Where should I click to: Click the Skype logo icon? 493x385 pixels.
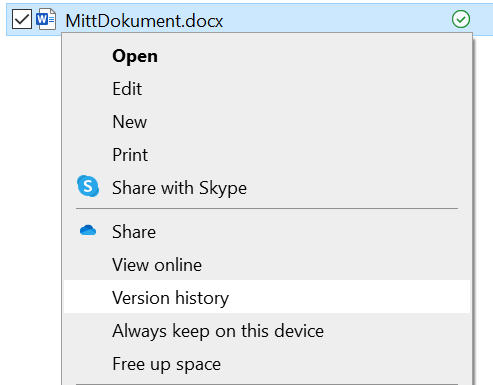pyautogui.click(x=88, y=186)
